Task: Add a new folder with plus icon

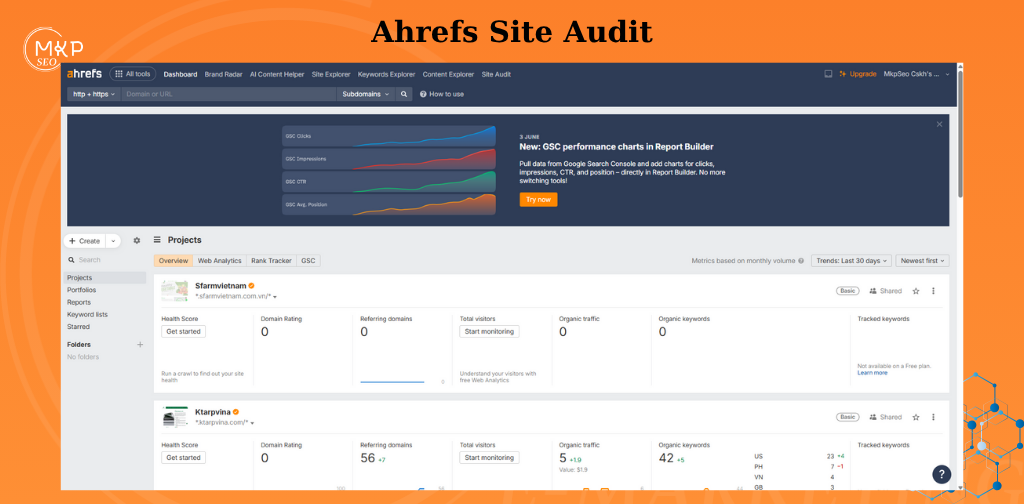Action: click(140, 344)
